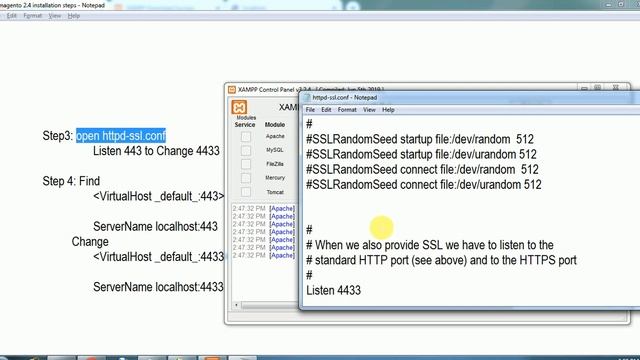Open Format menu in httpd-ssl.conf Notepad

coord(347,110)
